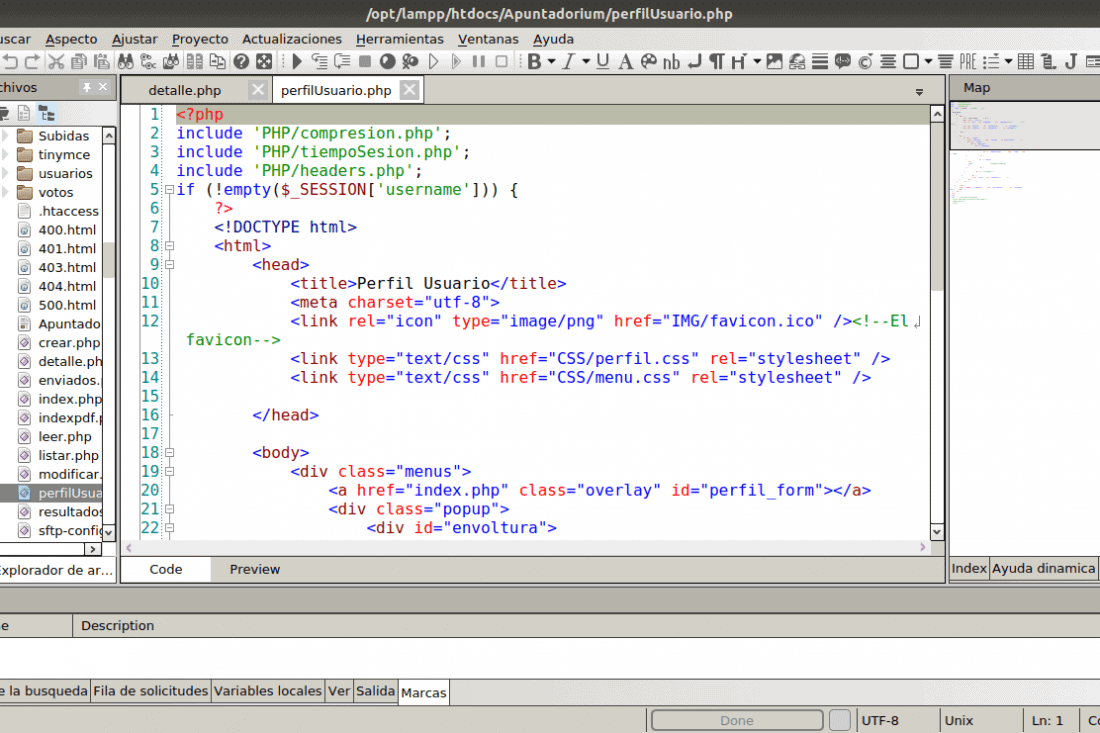Screen dimensions: 1100x733
Task: Open the heading level dropdown next to H
Action: [755, 61]
